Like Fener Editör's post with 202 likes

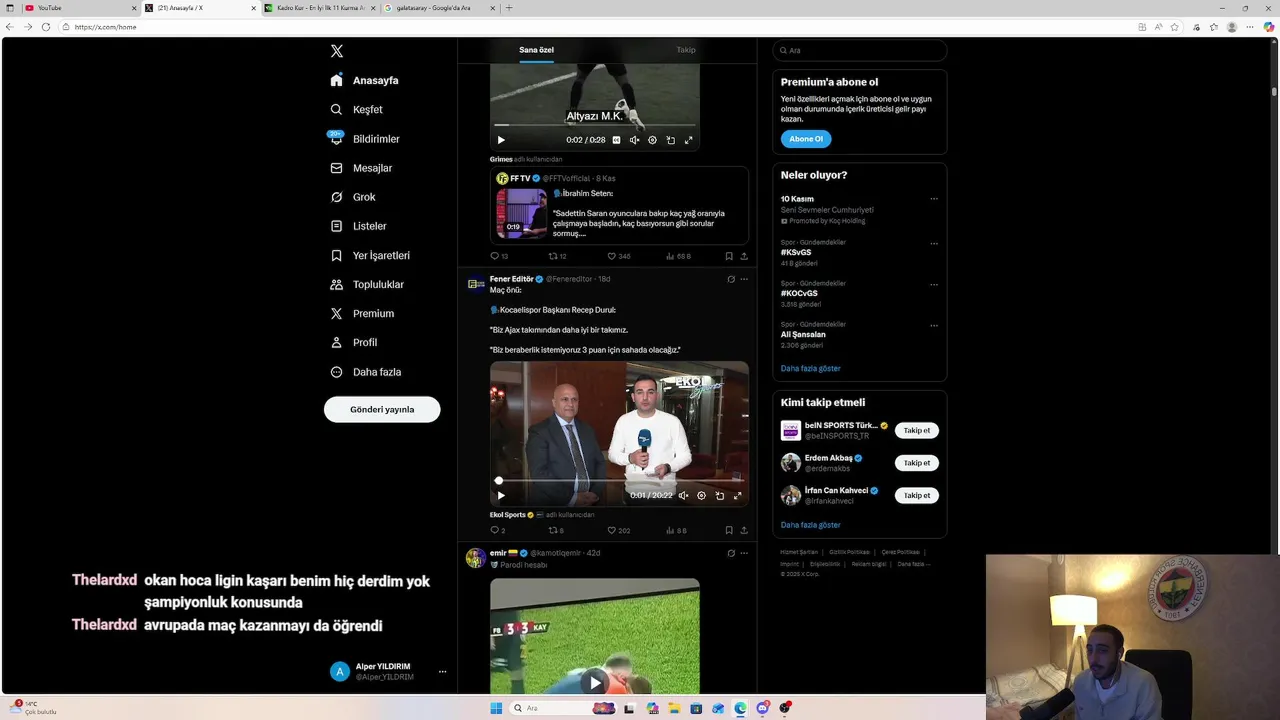coord(619,530)
